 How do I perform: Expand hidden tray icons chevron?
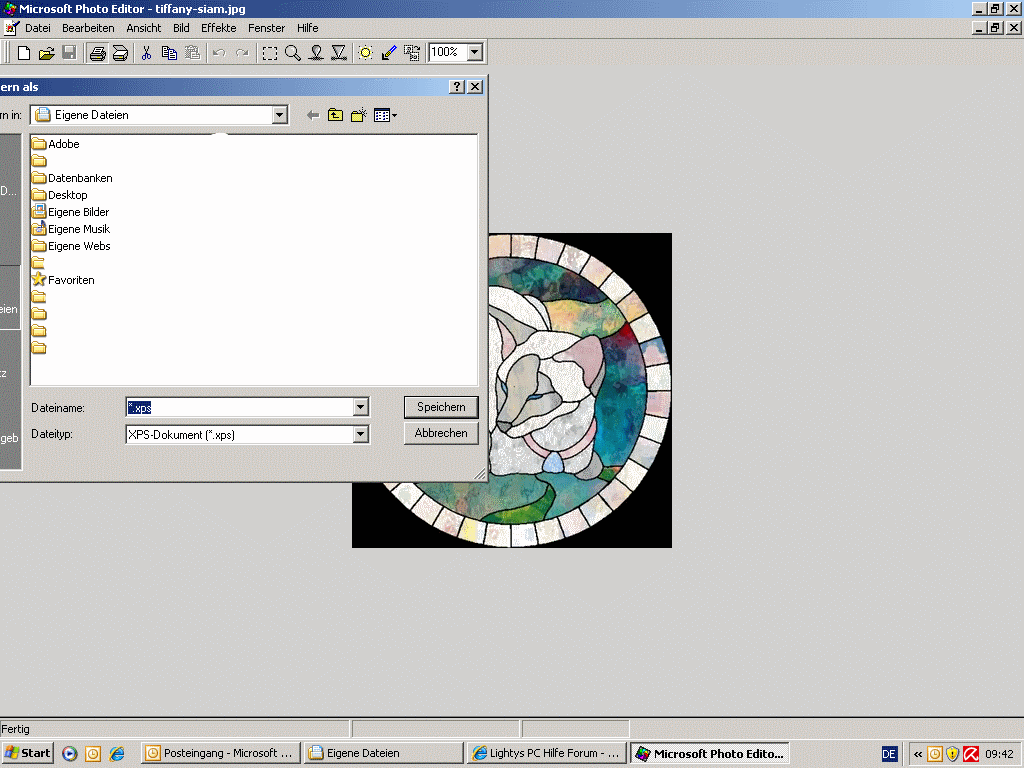point(918,754)
